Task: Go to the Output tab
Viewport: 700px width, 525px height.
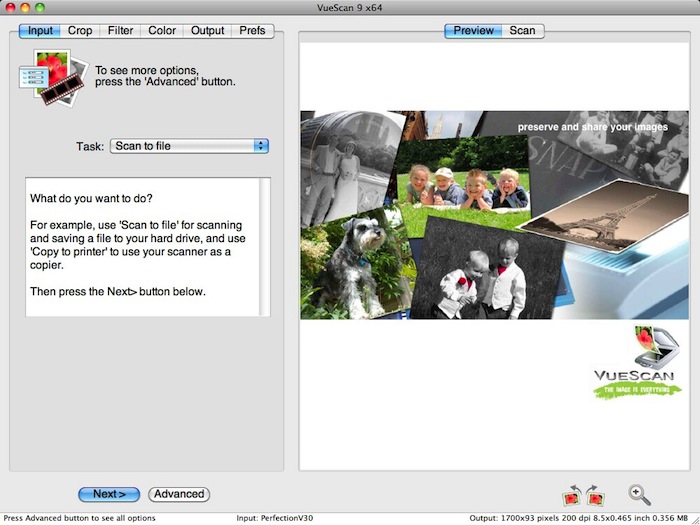Action: tap(208, 31)
